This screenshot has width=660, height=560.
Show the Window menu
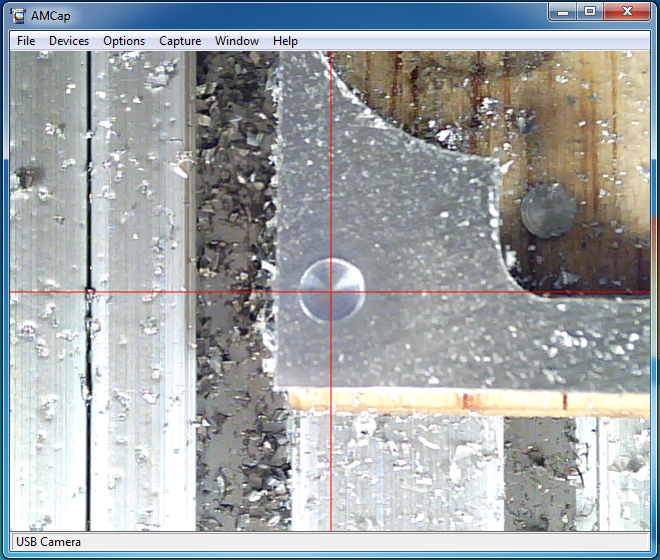click(237, 41)
